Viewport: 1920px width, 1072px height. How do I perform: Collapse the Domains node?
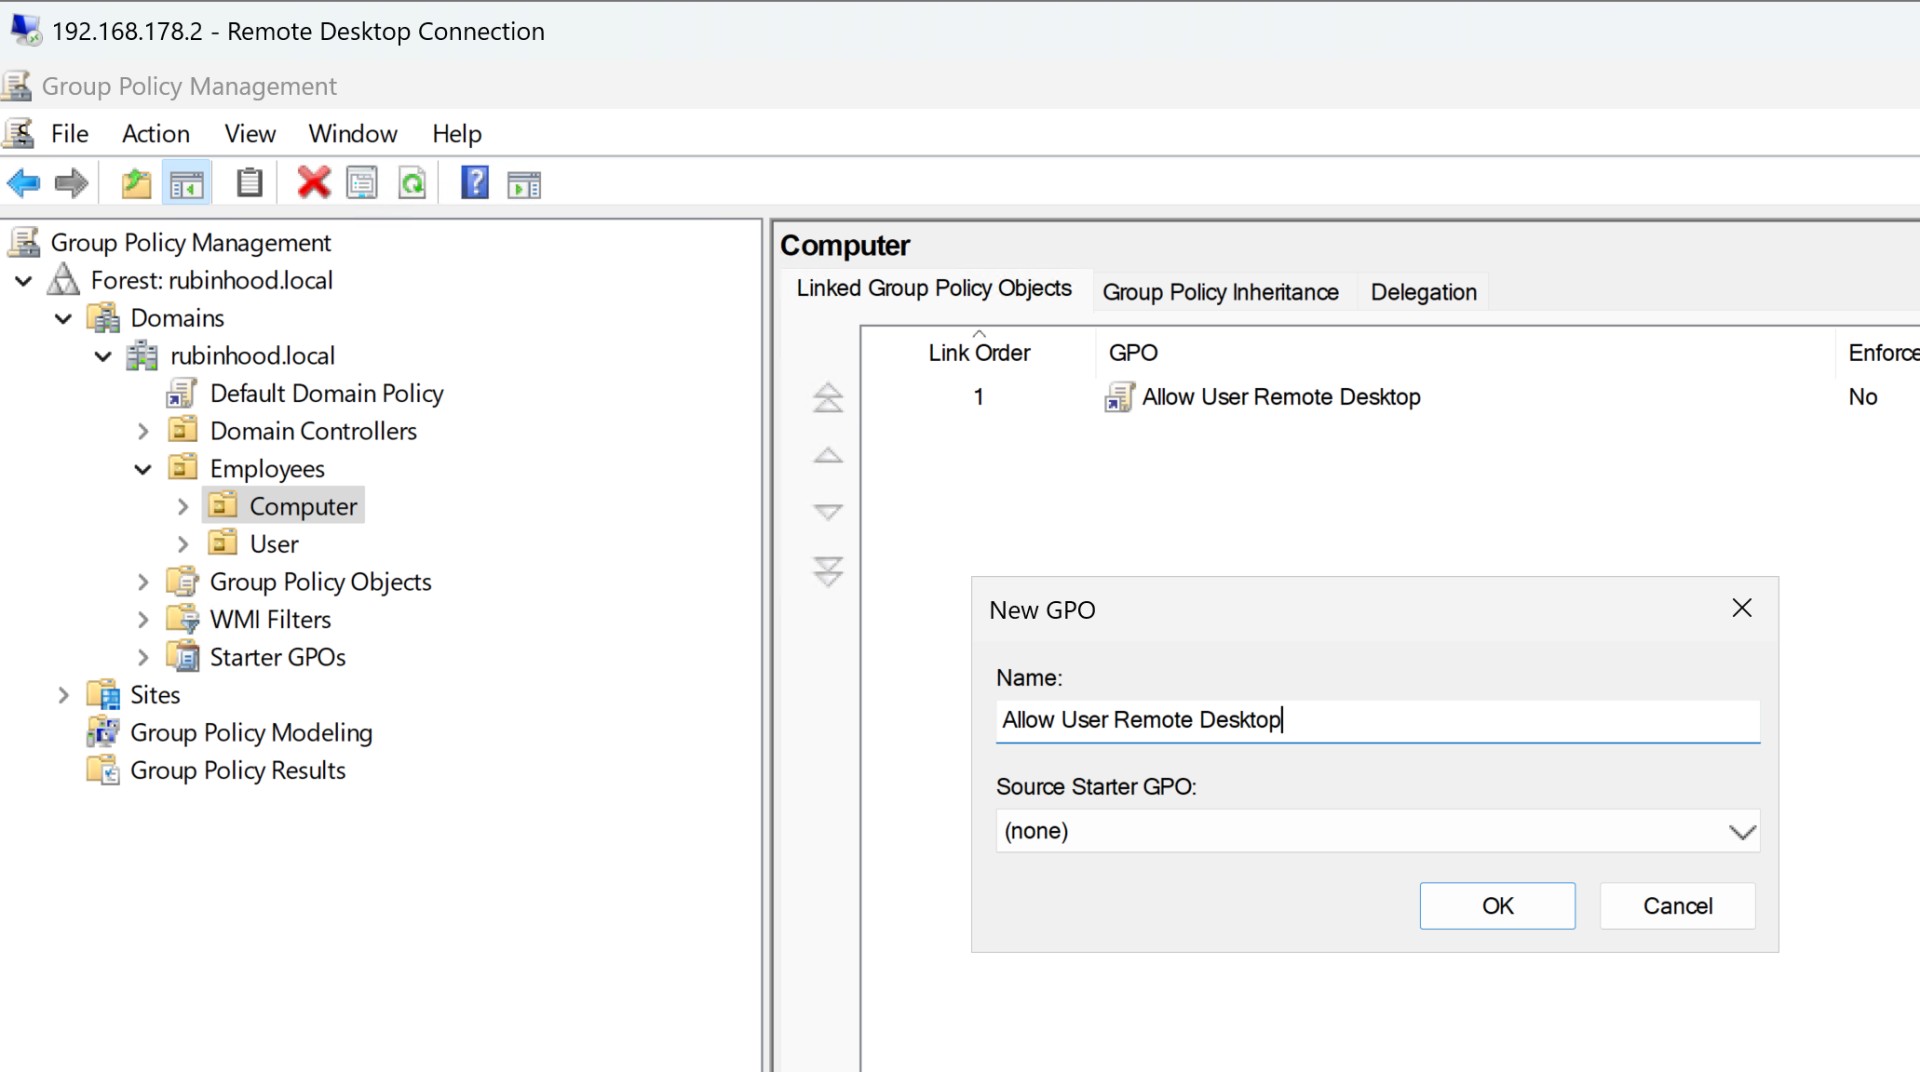(63, 318)
